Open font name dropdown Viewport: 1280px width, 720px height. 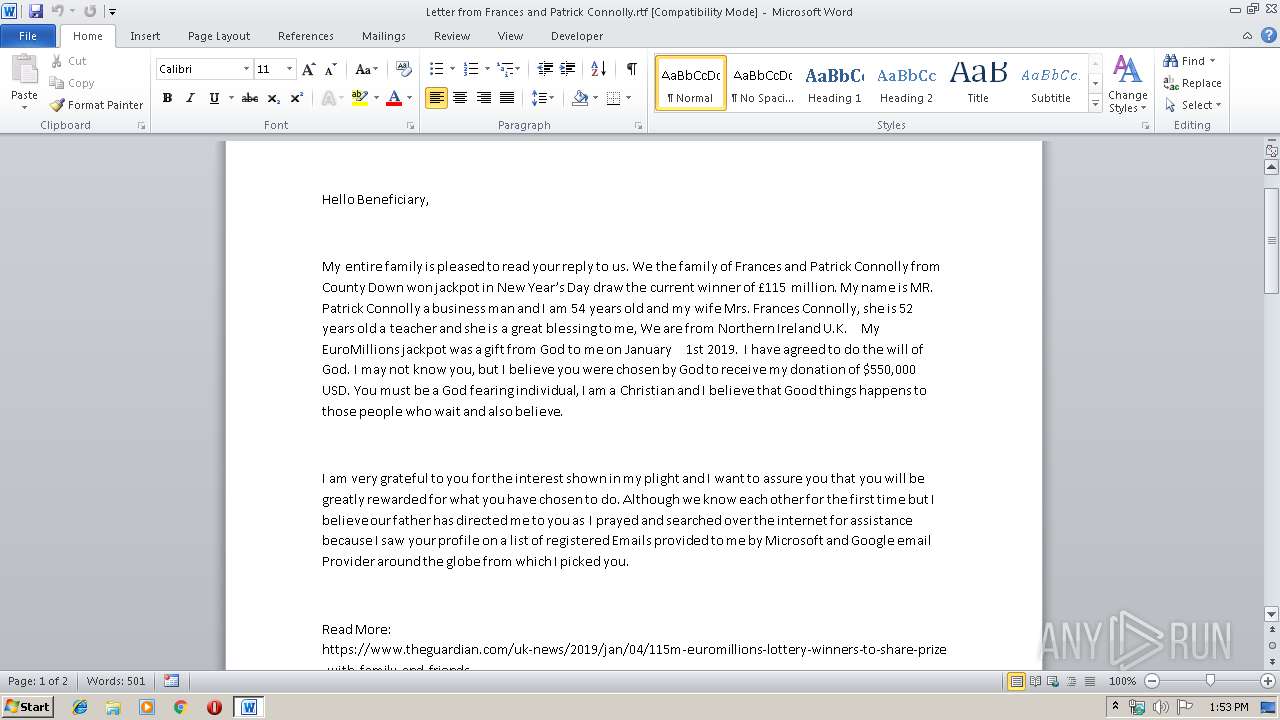pos(246,69)
